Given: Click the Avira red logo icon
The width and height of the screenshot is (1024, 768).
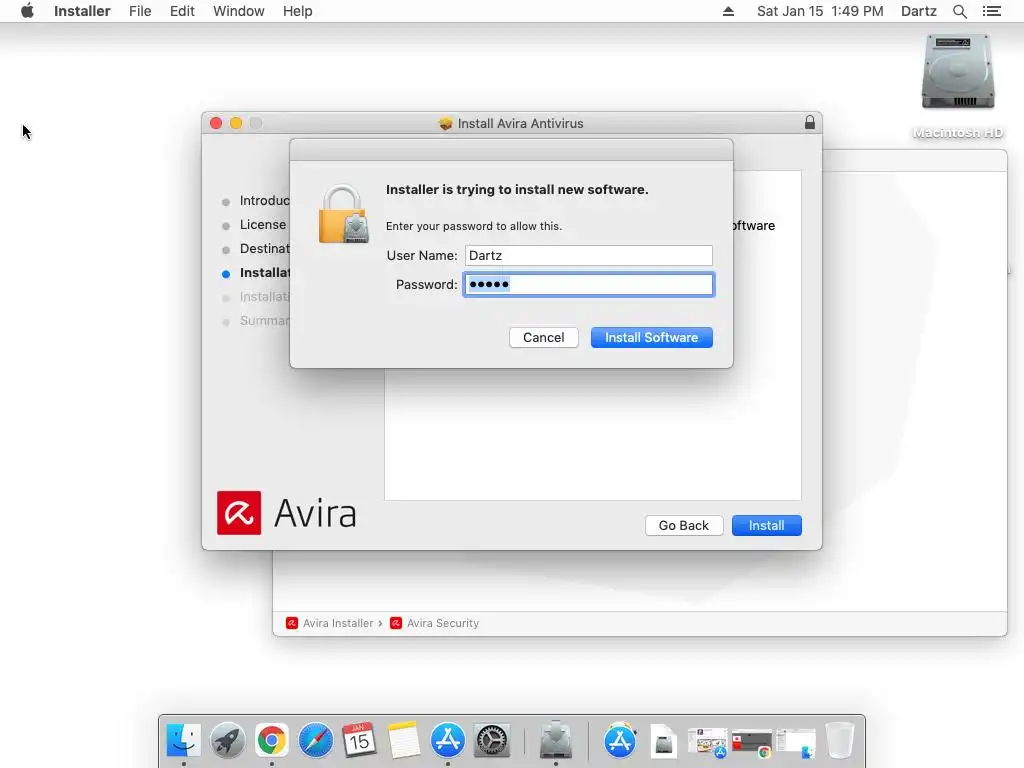Looking at the screenshot, I should (x=239, y=513).
